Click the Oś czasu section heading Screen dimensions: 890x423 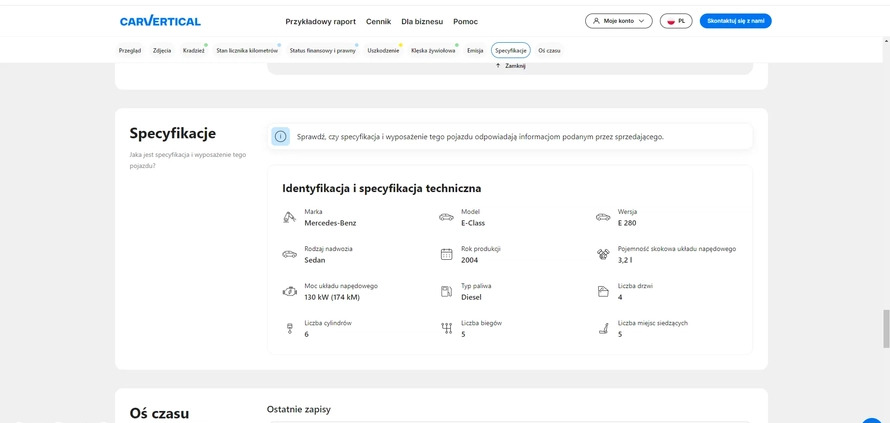[x=159, y=413]
